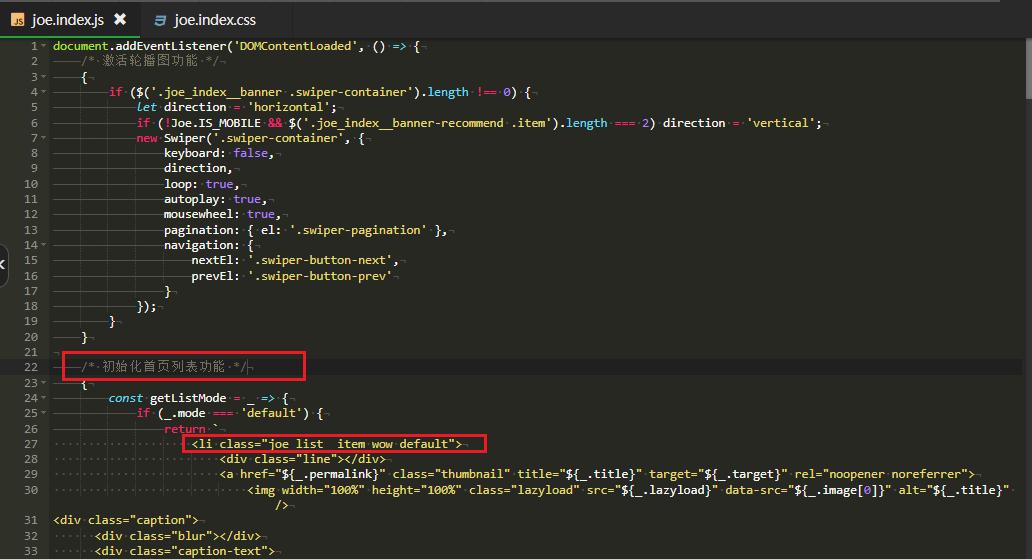Expand the collapsed side panel arrow
Screen dimensions: 1032x559
(x=3, y=265)
